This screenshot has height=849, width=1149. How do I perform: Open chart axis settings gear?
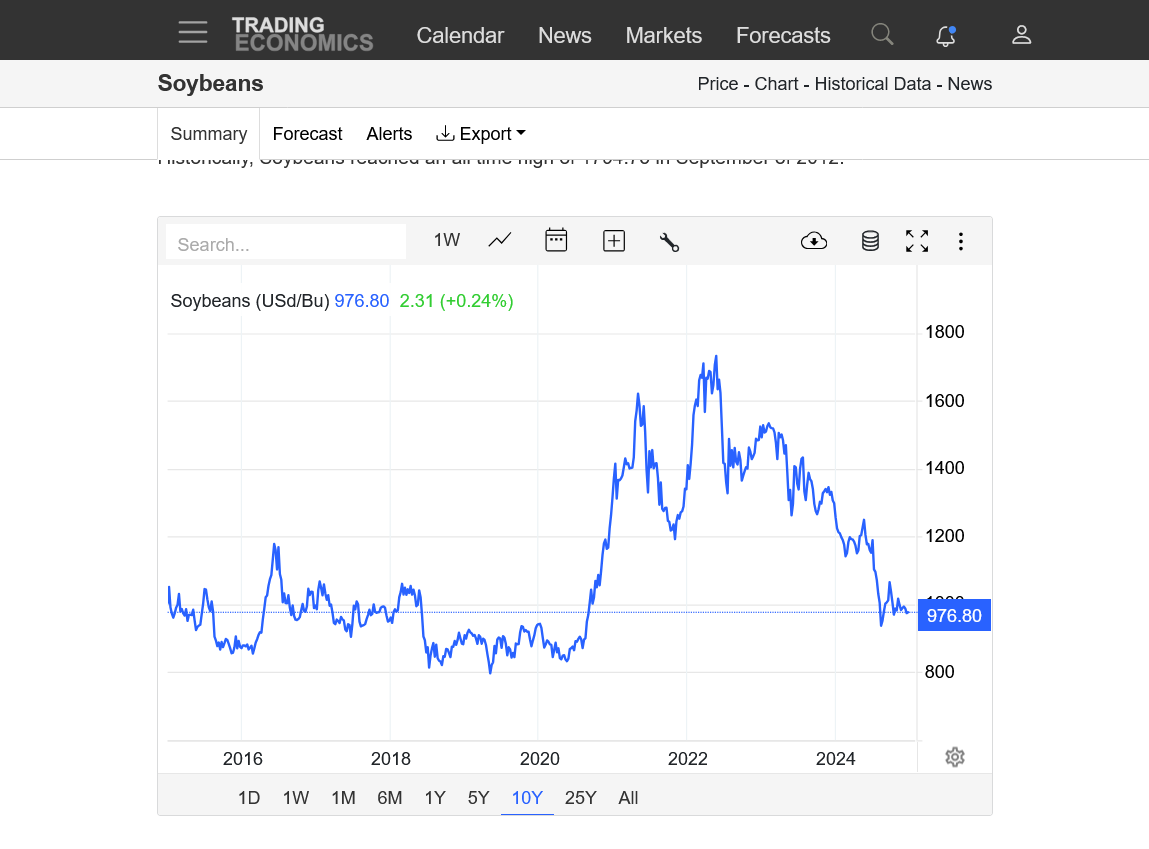[x=954, y=757]
